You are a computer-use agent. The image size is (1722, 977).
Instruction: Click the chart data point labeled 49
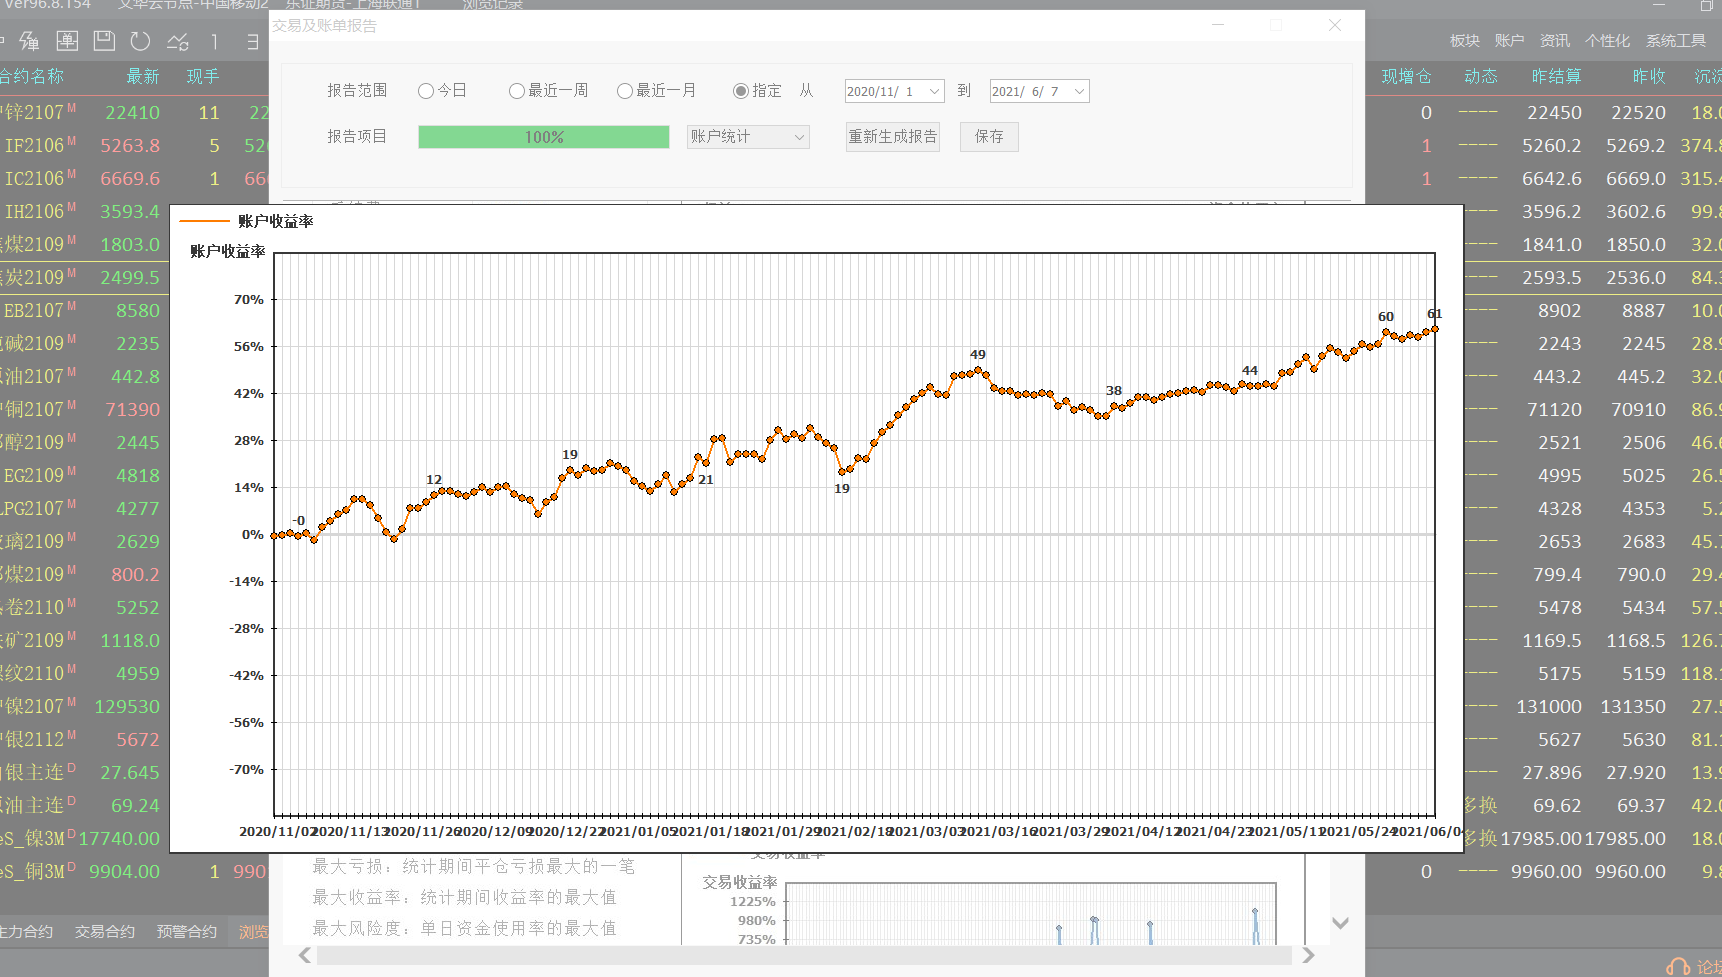[978, 369]
